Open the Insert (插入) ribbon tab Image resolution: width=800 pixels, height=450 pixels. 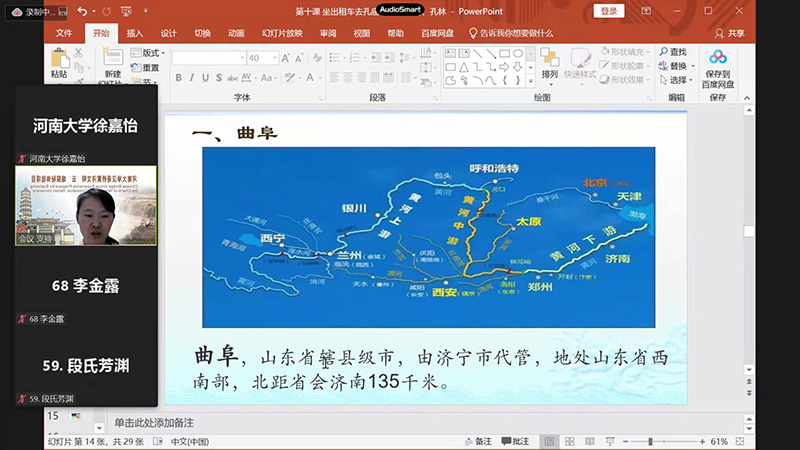pyautogui.click(x=135, y=32)
